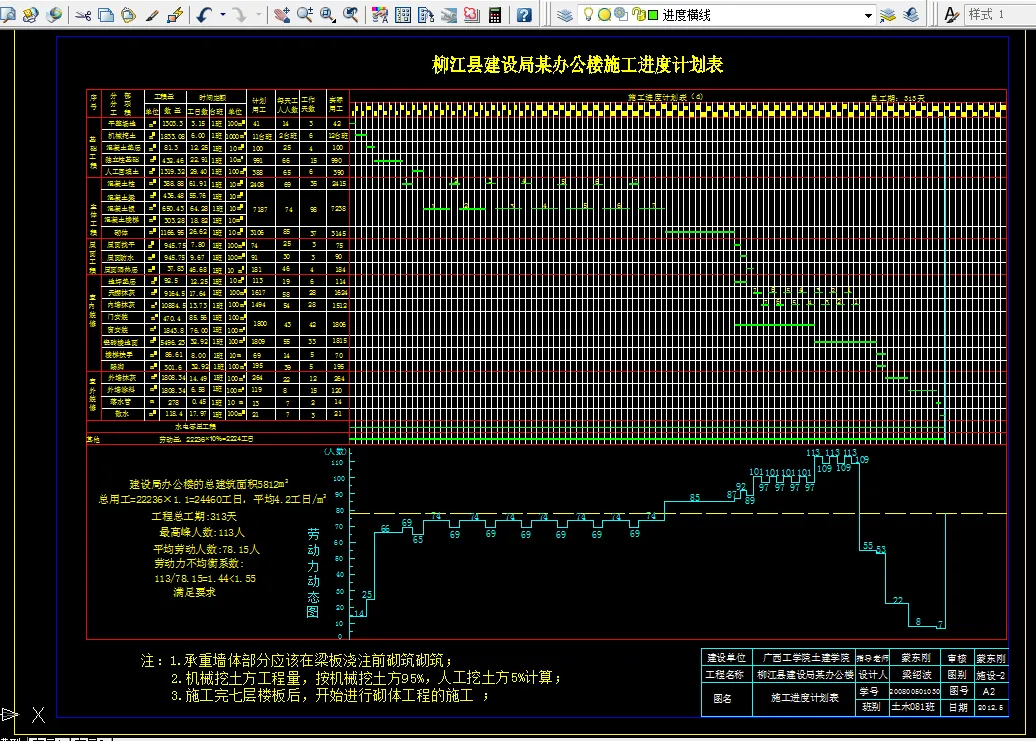Viewport: 1036px width, 741px height.
Task: Select title block cell A2
Action: pyautogui.click(x=989, y=691)
